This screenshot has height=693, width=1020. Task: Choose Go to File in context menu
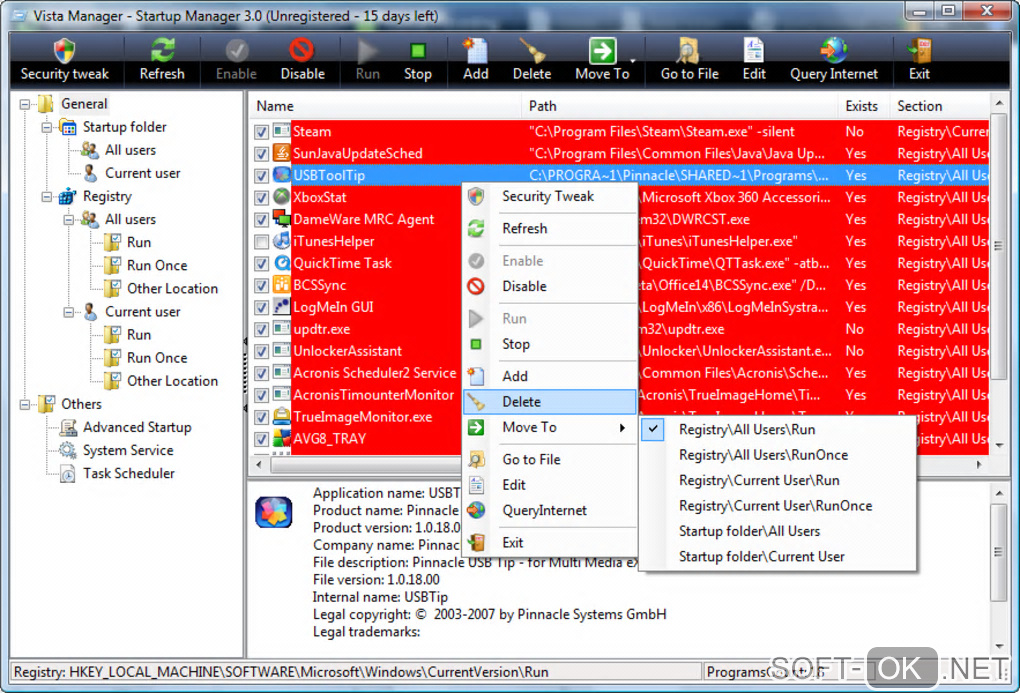point(550,459)
